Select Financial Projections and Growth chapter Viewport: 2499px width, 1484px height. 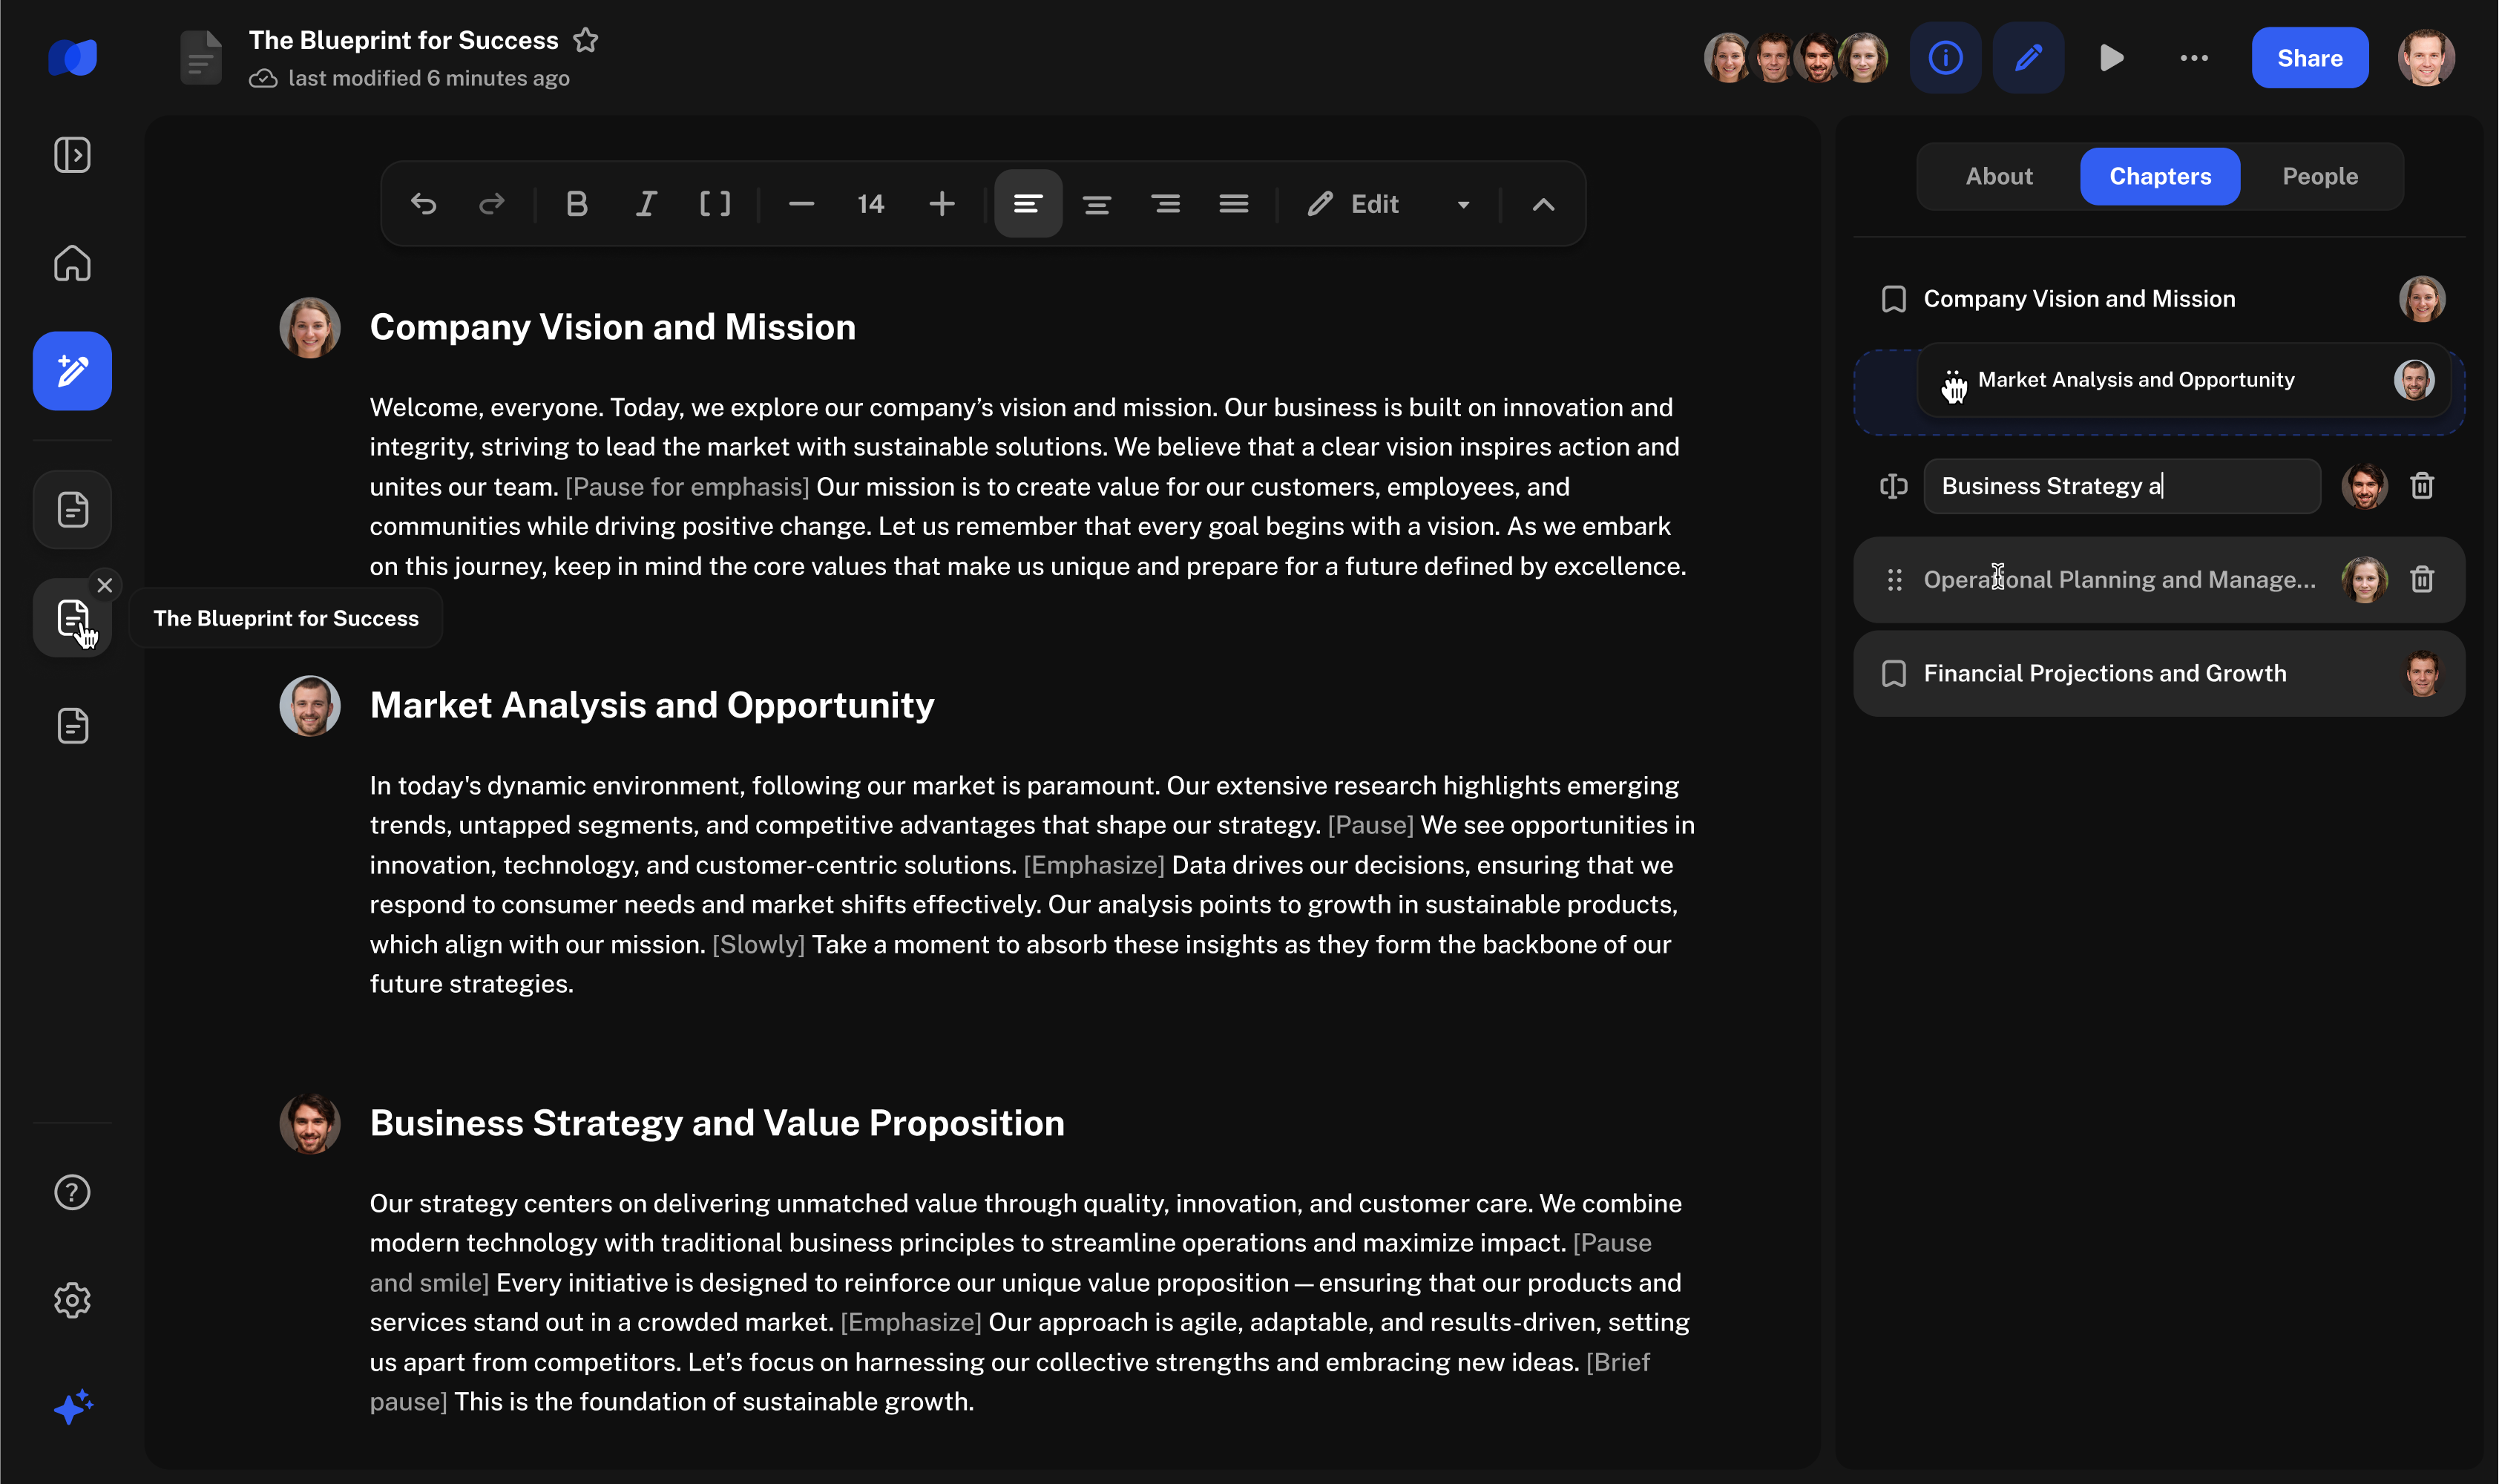click(2159, 673)
